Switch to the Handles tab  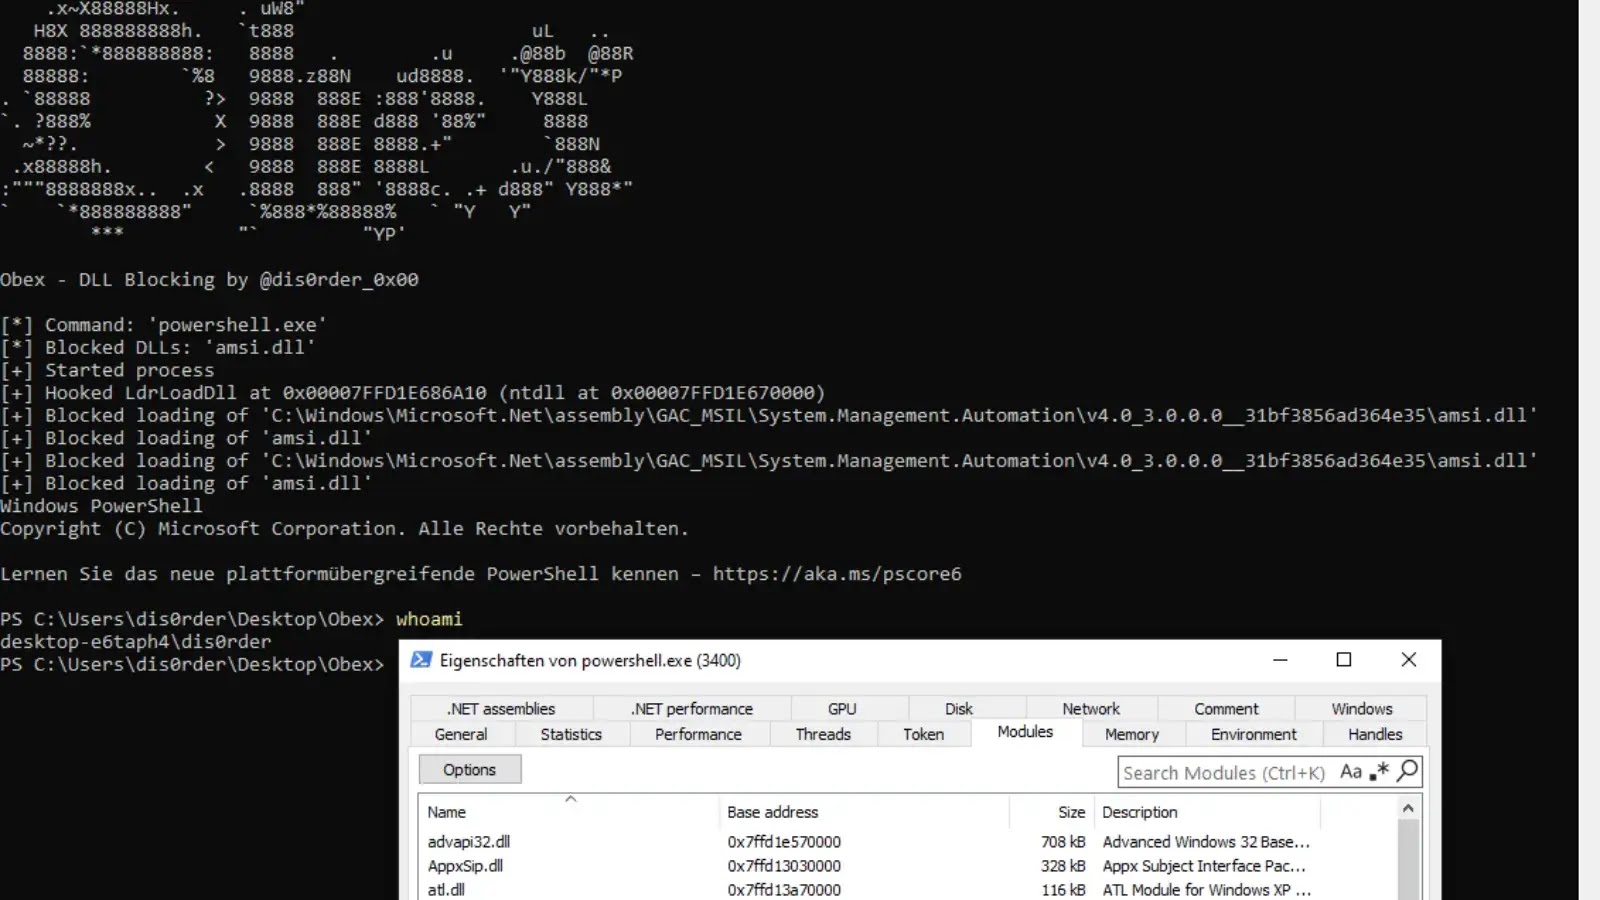1373,734
